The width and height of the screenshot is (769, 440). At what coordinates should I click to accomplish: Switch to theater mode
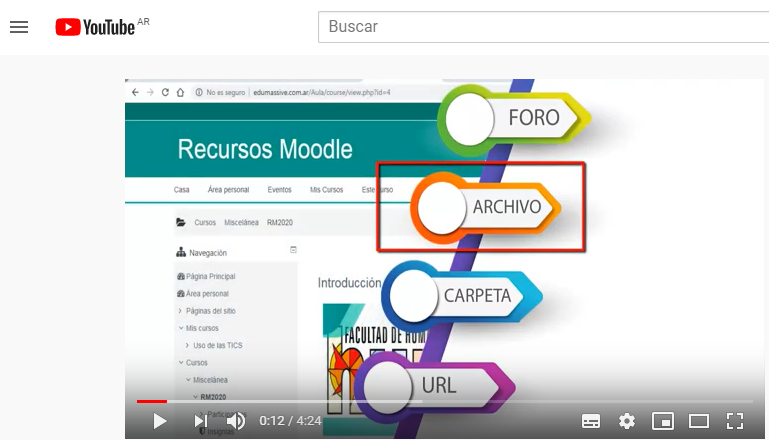click(x=699, y=421)
